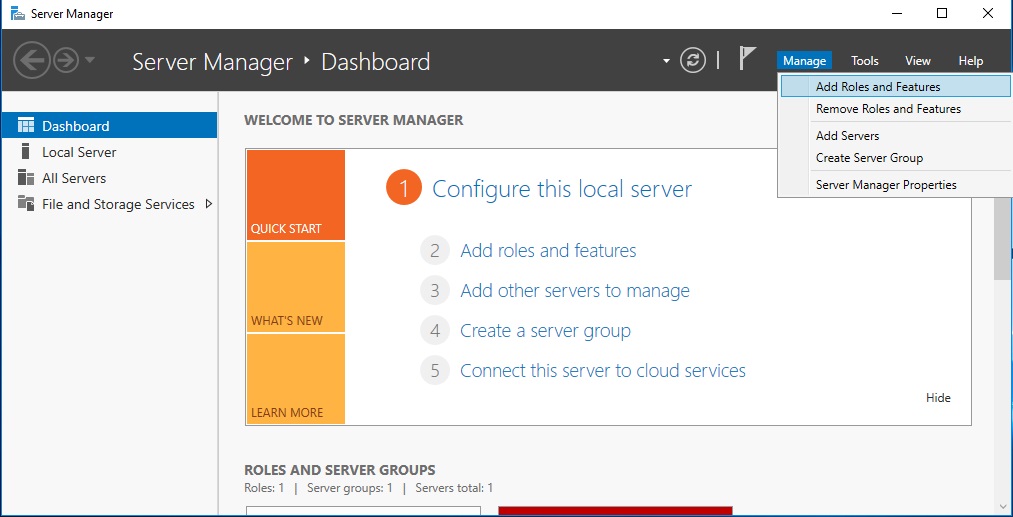The image size is (1013, 517).
Task: Click the All Servers icon in sidebar
Action: [26, 177]
